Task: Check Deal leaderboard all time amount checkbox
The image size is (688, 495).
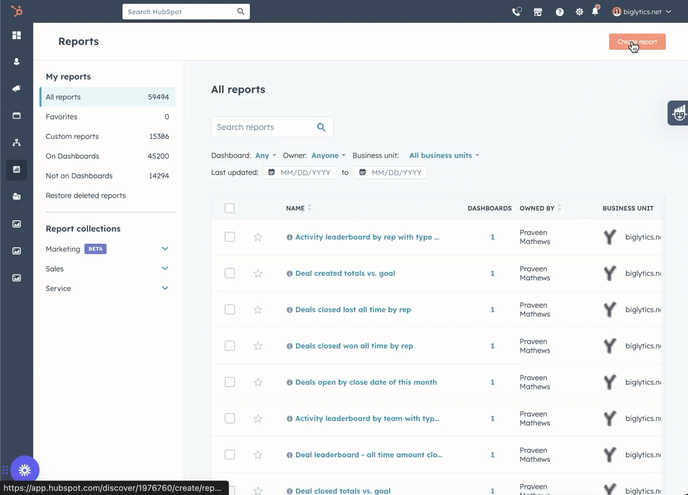Action: [229, 455]
